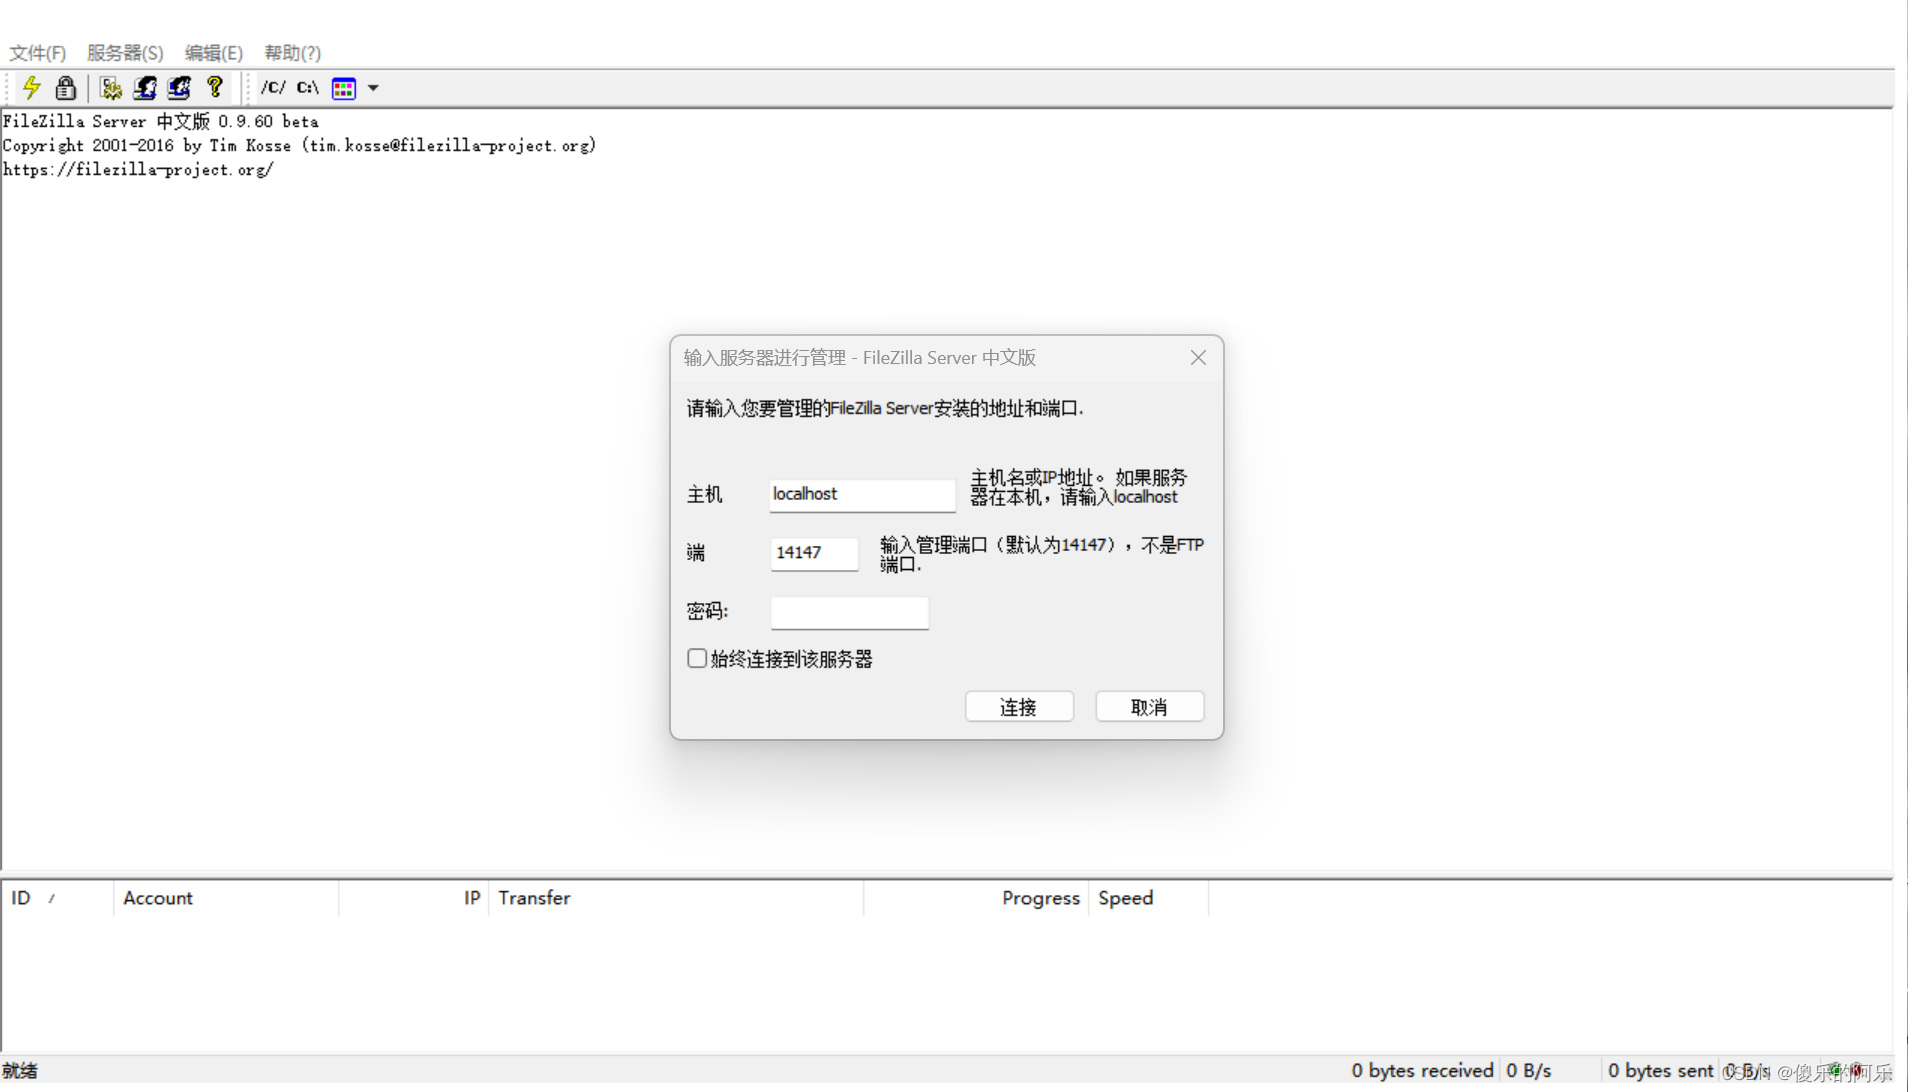Expand the dropdown arrow beside the grid icon
Screen dimensions: 1908x1092
point(373,88)
